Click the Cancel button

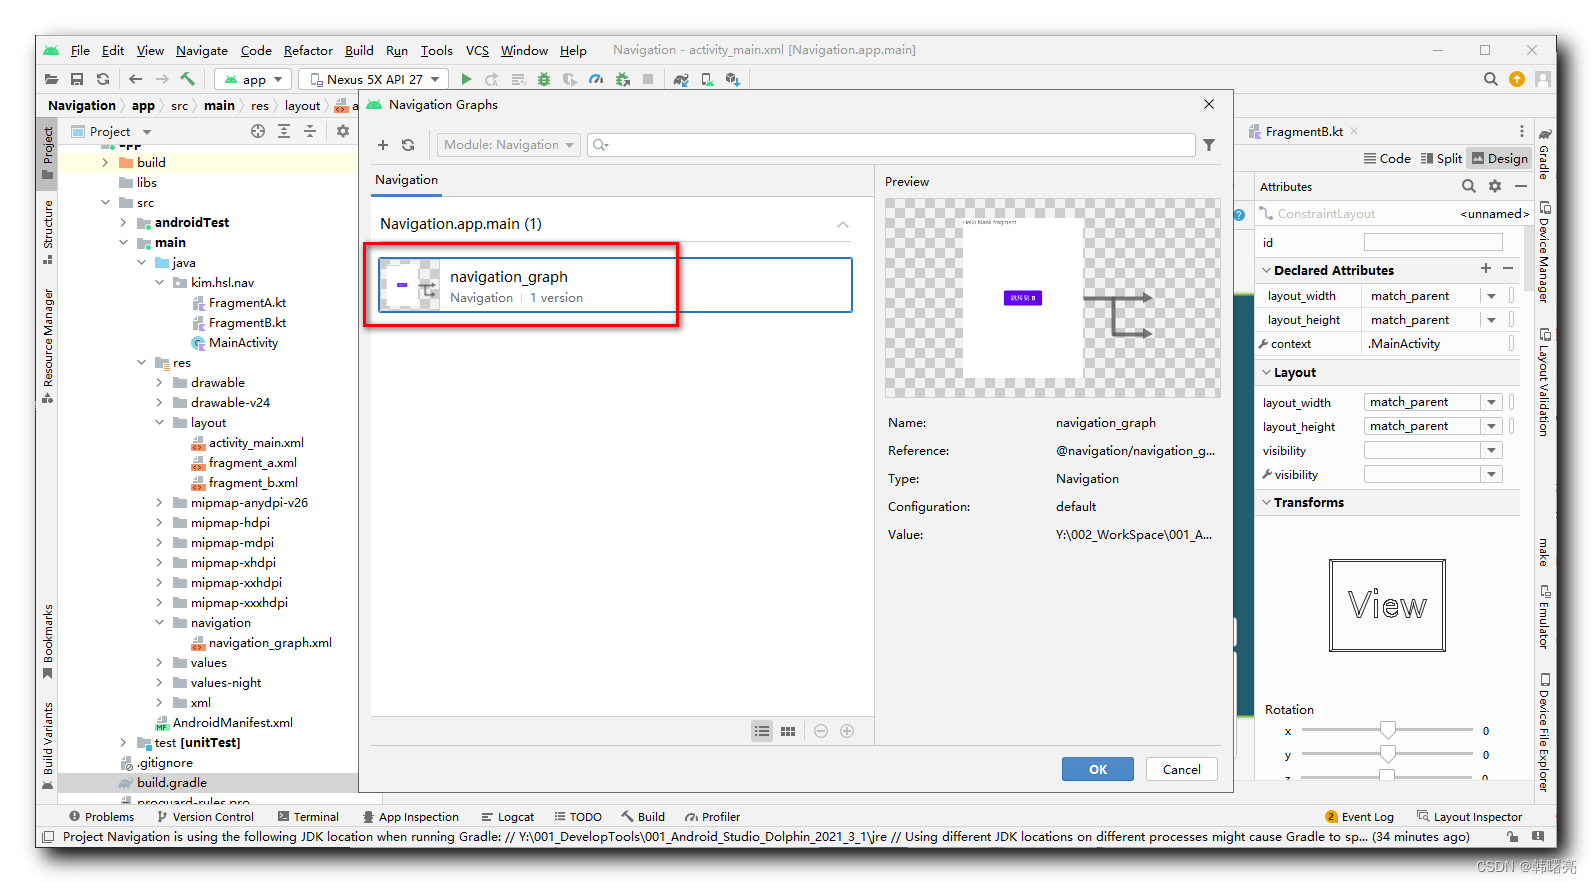1181,769
